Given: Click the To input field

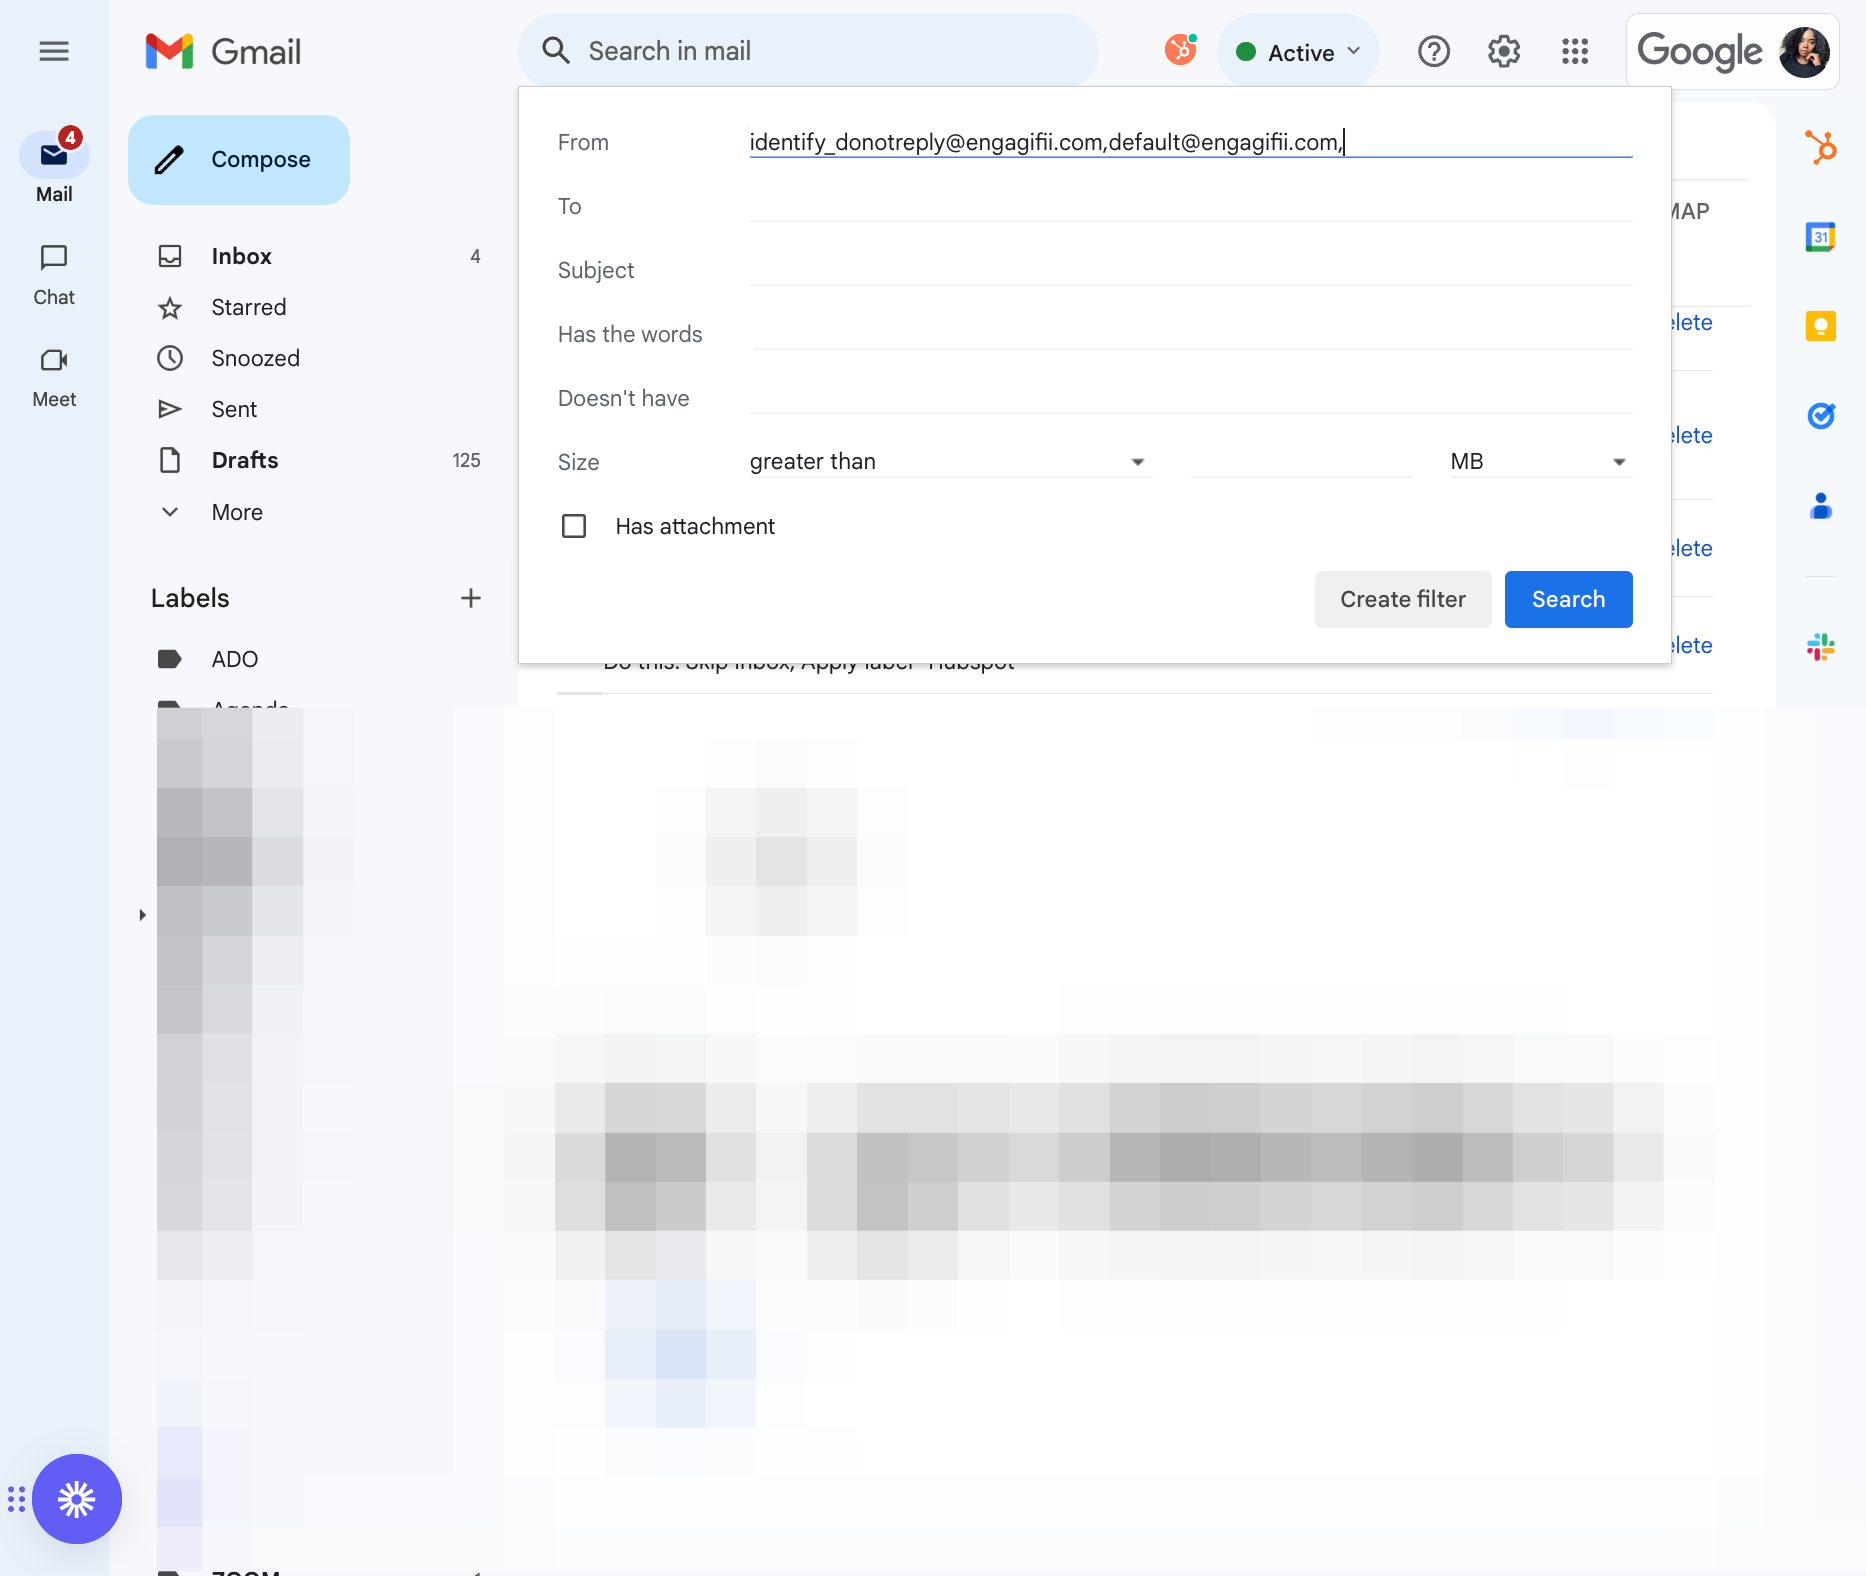Looking at the screenshot, I should click(1191, 206).
